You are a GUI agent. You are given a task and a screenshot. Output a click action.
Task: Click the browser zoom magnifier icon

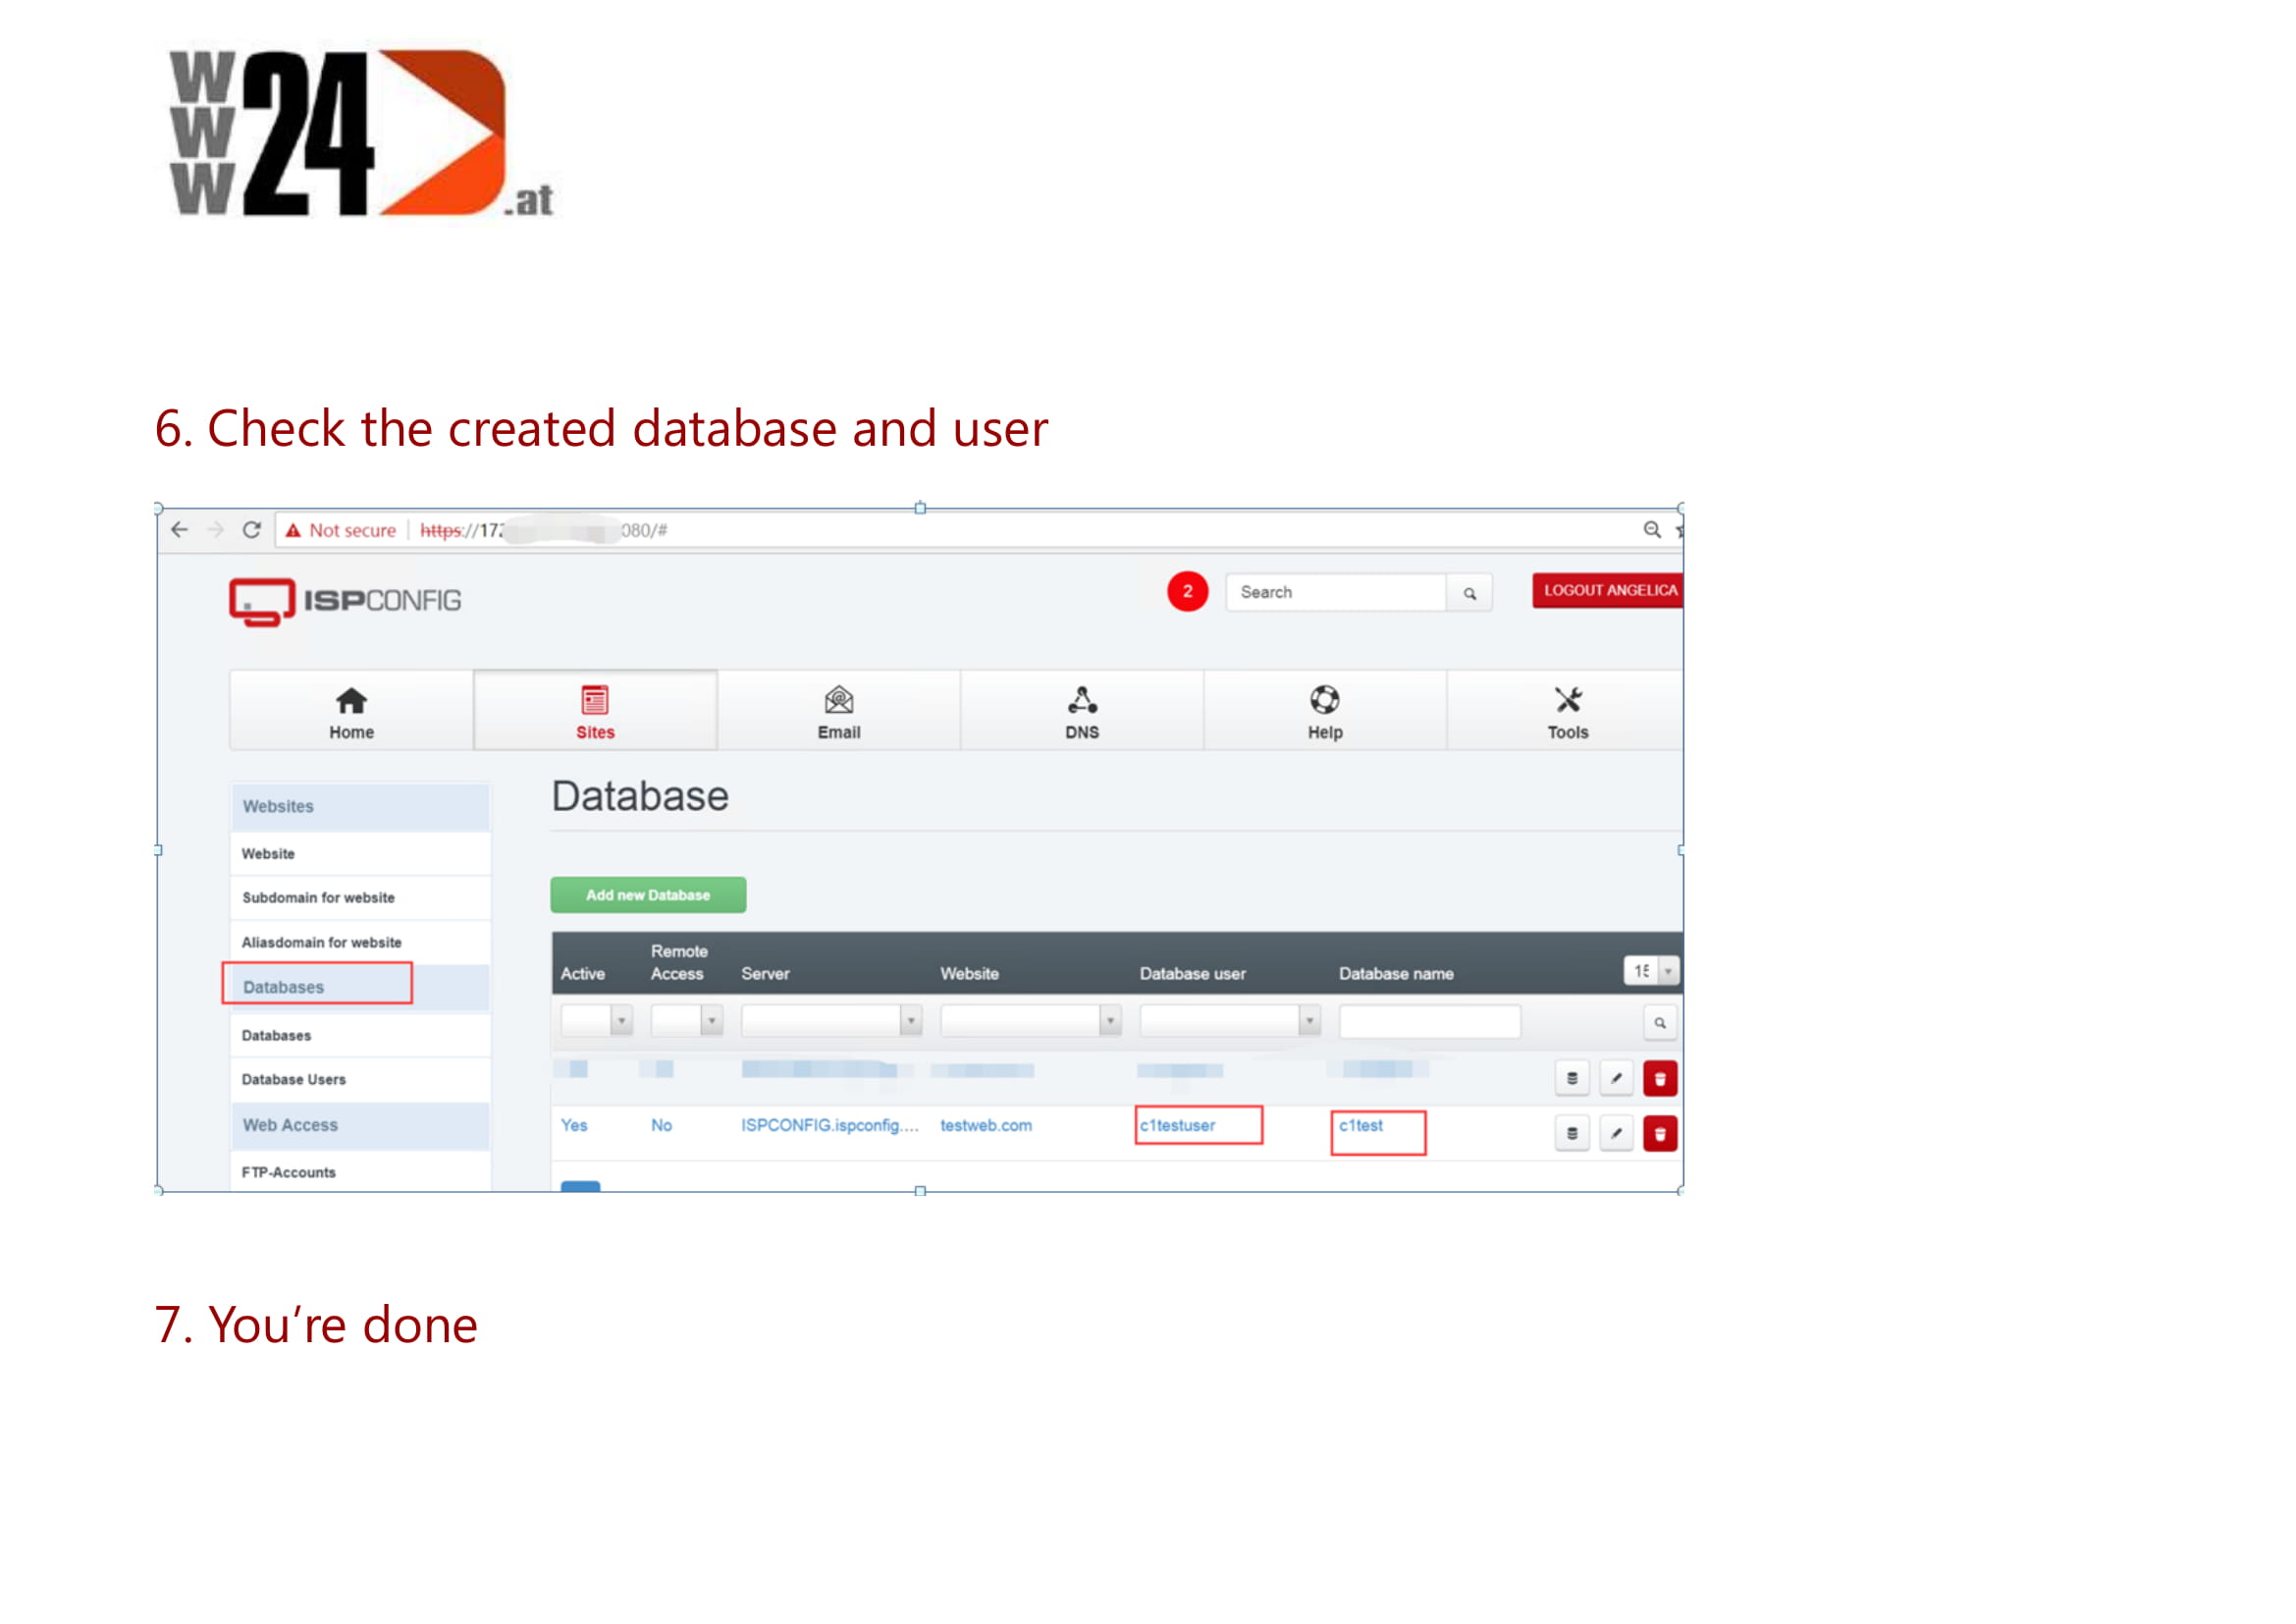[1651, 530]
